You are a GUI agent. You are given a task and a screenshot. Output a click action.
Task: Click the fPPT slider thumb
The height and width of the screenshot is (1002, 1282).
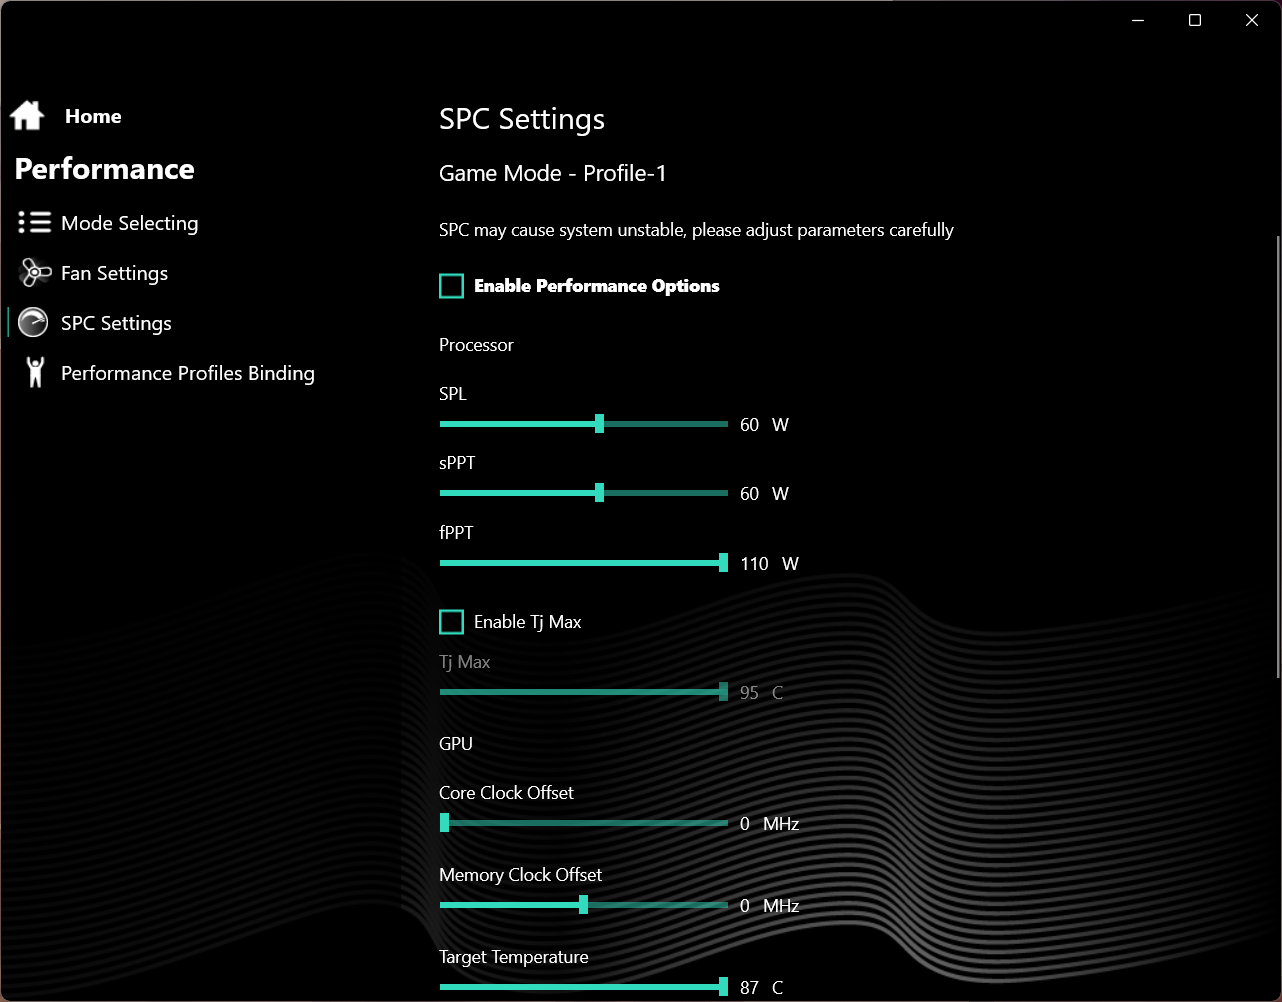(723, 563)
